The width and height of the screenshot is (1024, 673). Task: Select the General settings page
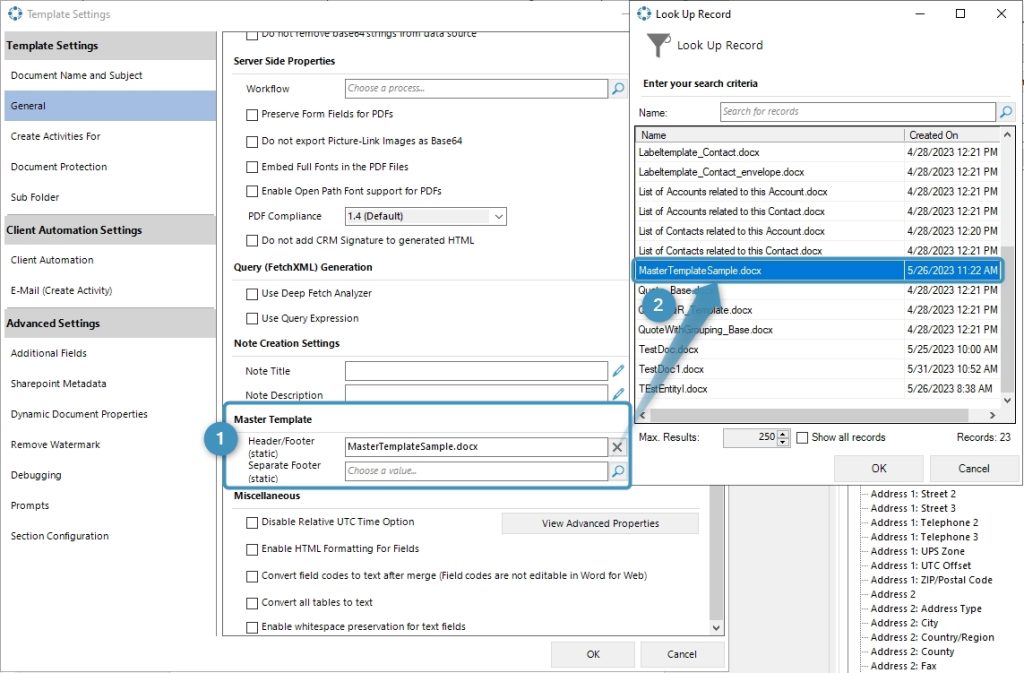110,106
